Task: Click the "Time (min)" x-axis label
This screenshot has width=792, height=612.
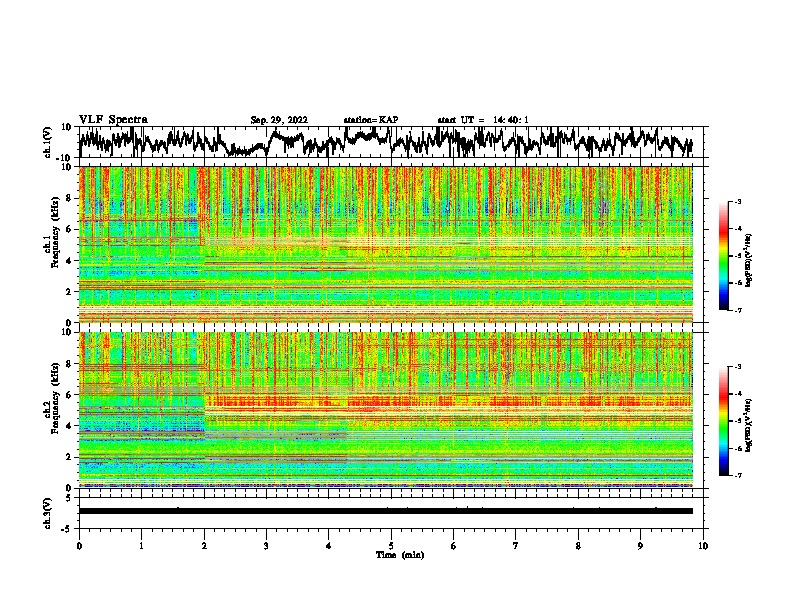Action: click(400, 555)
